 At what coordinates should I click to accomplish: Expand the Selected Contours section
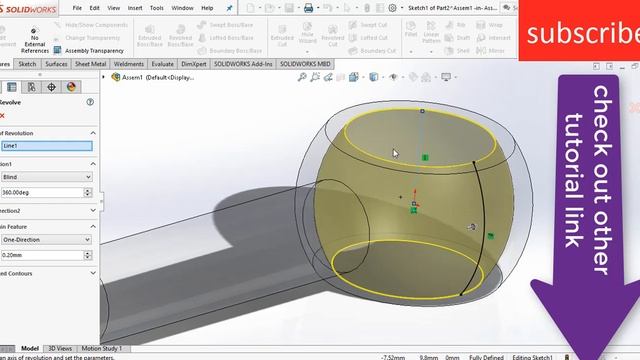93,273
